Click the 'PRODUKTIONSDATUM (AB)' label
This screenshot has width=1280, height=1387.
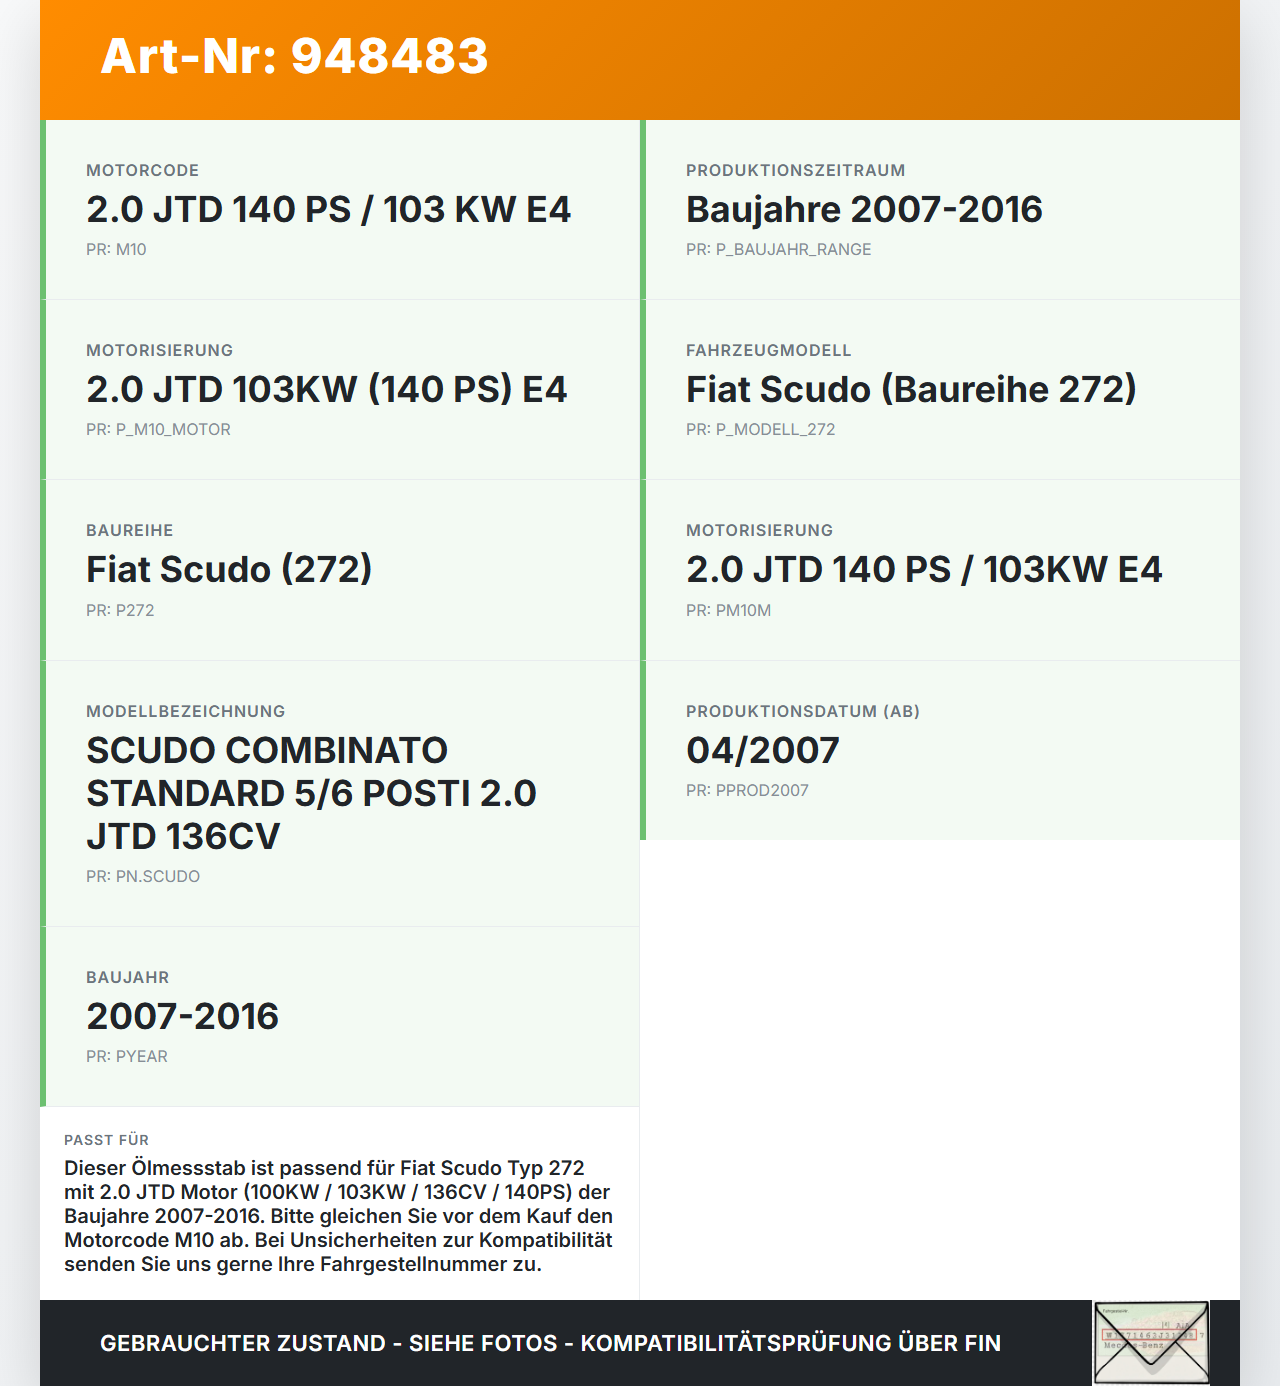tap(803, 712)
